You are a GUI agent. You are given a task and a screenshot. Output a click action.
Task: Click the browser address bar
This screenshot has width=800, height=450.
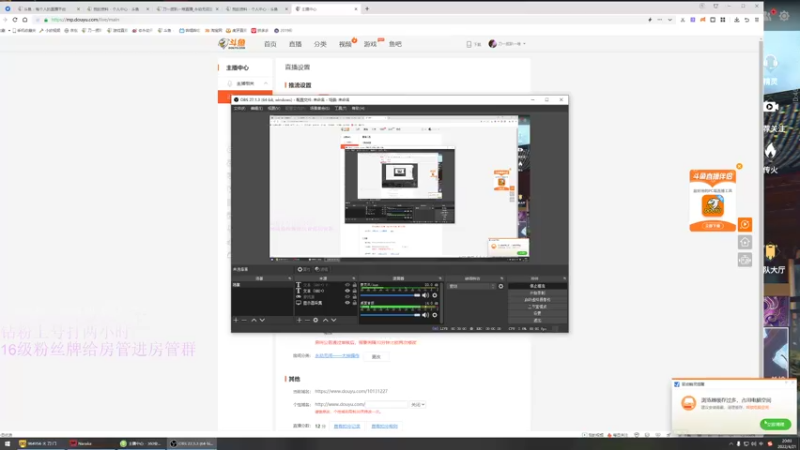(337, 19)
